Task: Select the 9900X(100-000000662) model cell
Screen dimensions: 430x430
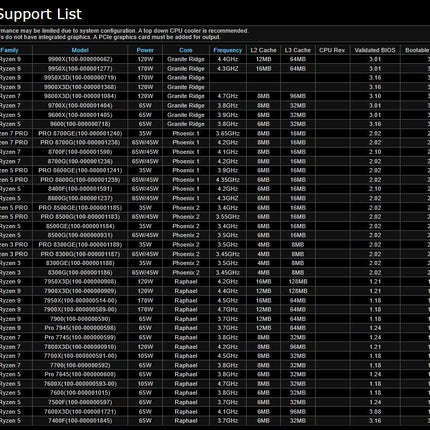Action: (80, 59)
